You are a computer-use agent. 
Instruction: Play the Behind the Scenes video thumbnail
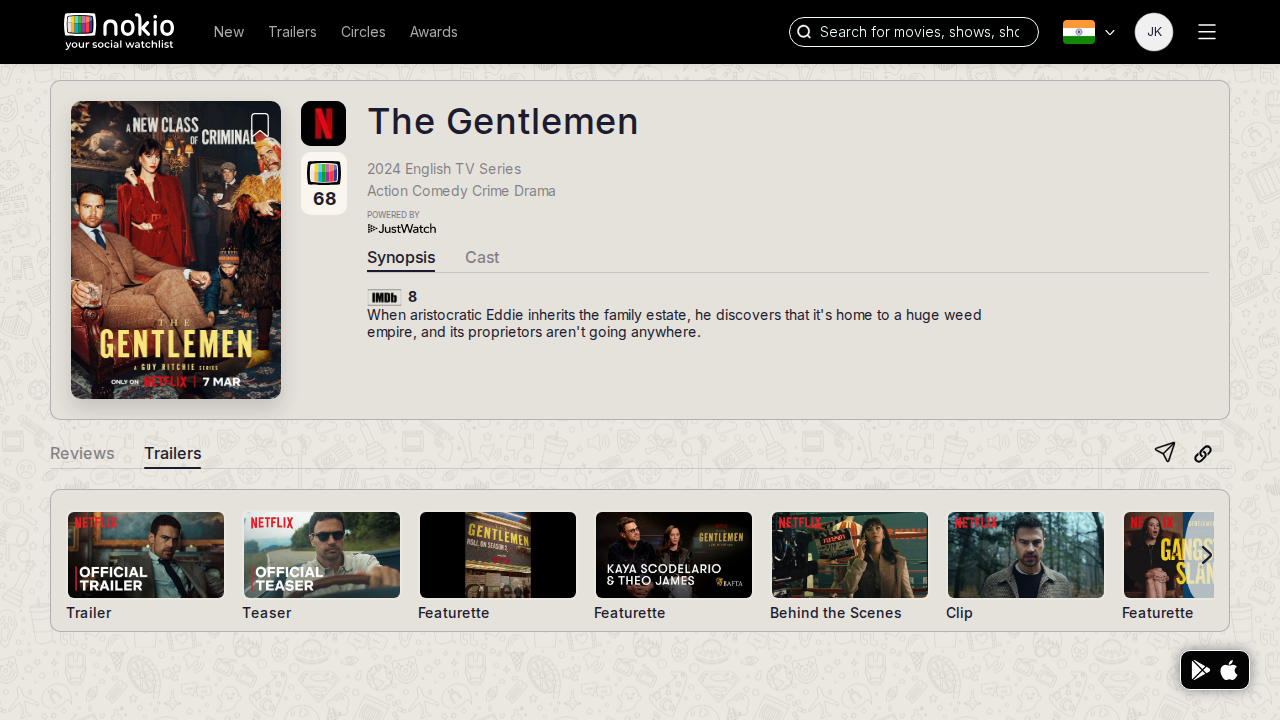coord(850,555)
